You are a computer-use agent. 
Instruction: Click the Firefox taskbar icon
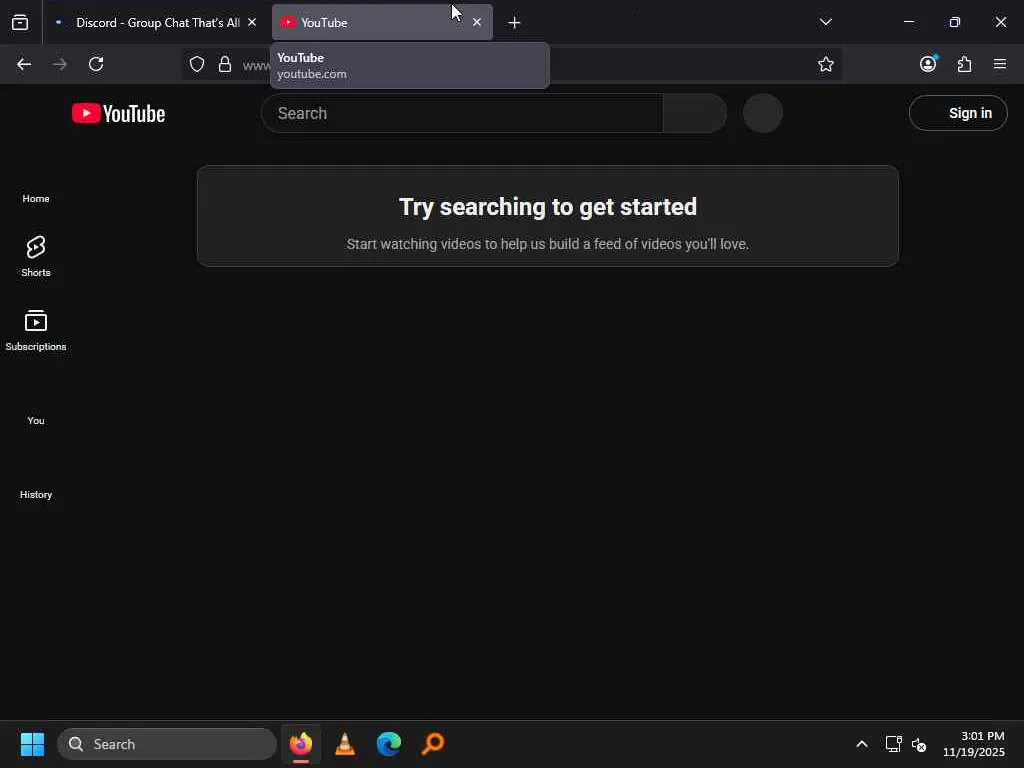click(x=301, y=744)
